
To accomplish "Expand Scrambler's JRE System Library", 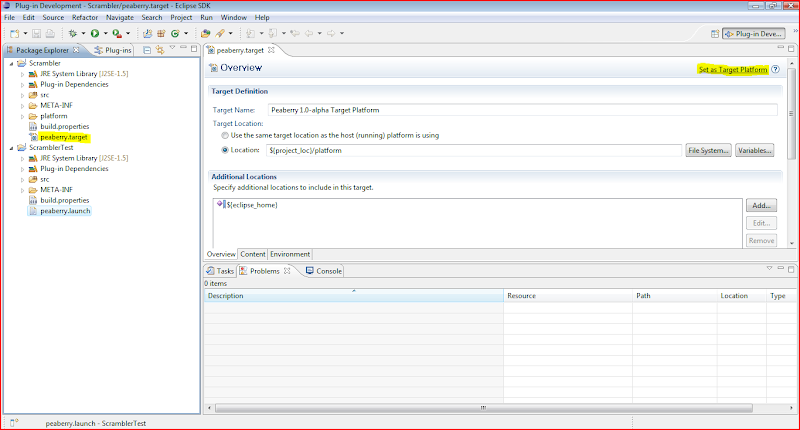I will pyautogui.click(x=22, y=74).
